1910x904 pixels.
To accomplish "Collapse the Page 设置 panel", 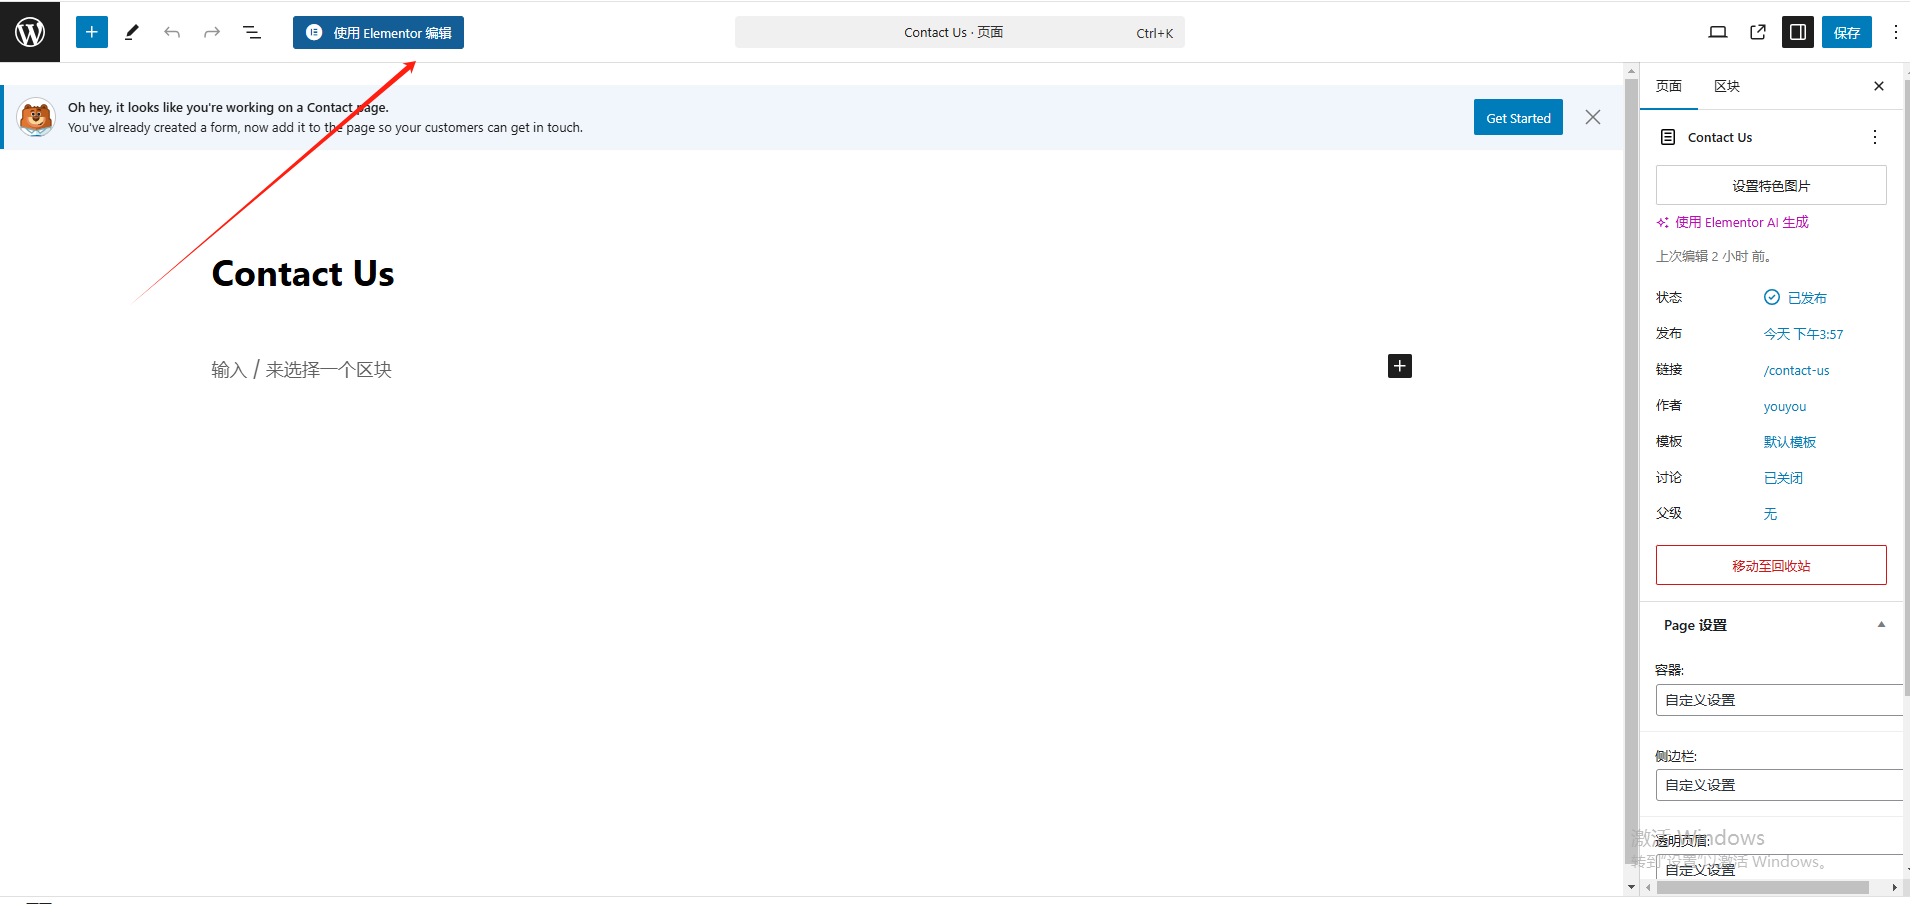I will (x=1881, y=625).
